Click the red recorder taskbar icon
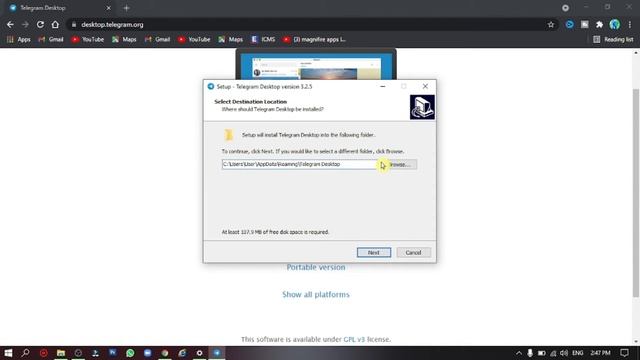Screen dimensions: 640x360 tap(43, 353)
